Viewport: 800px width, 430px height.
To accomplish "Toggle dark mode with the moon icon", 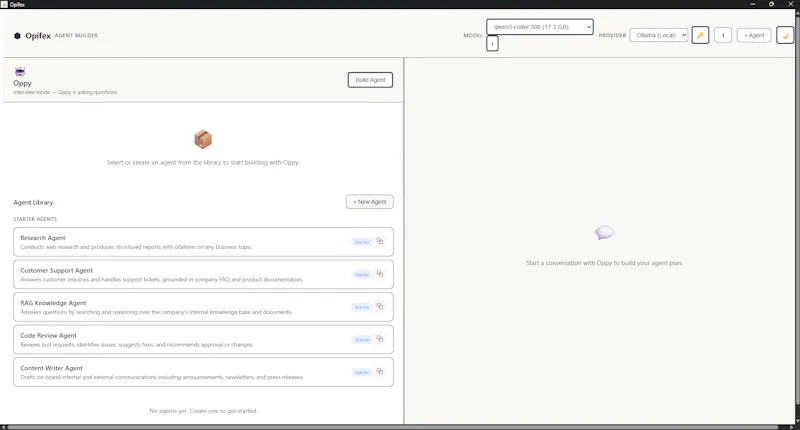I will [785, 35].
